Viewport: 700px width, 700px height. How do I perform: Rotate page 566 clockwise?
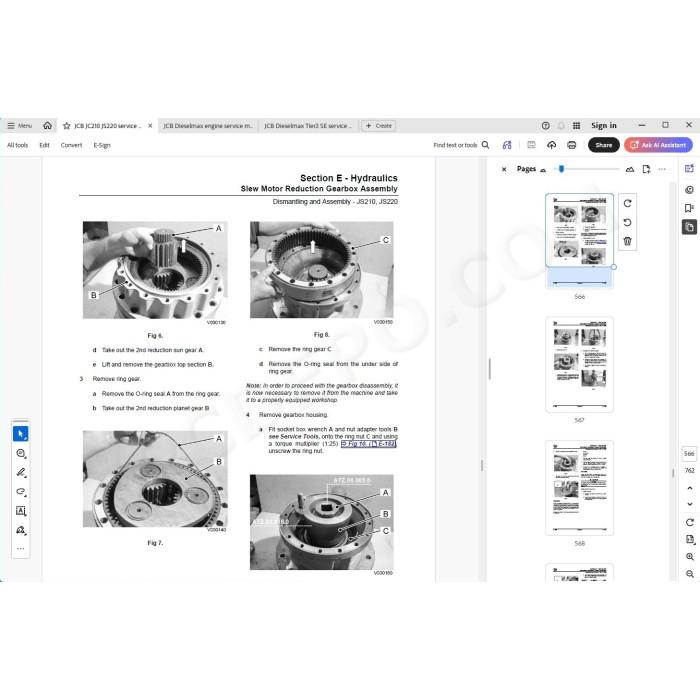coord(627,204)
